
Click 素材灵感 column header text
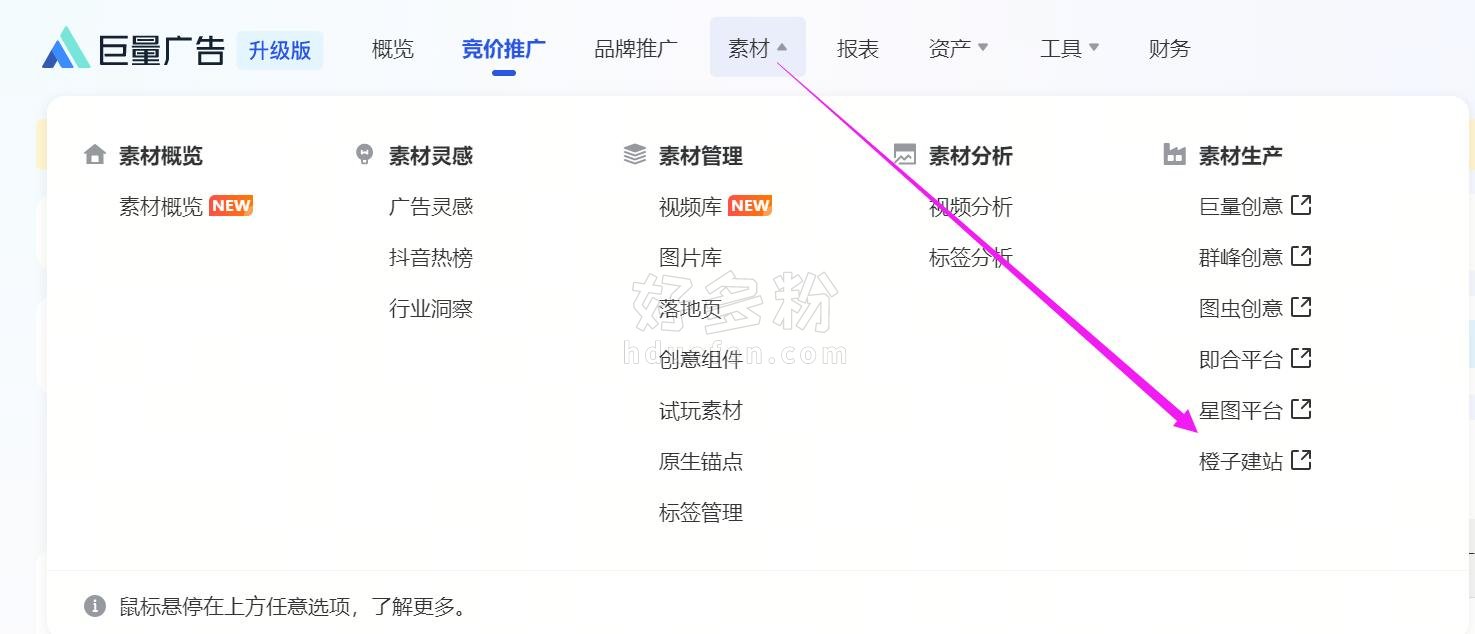pyautogui.click(x=431, y=156)
